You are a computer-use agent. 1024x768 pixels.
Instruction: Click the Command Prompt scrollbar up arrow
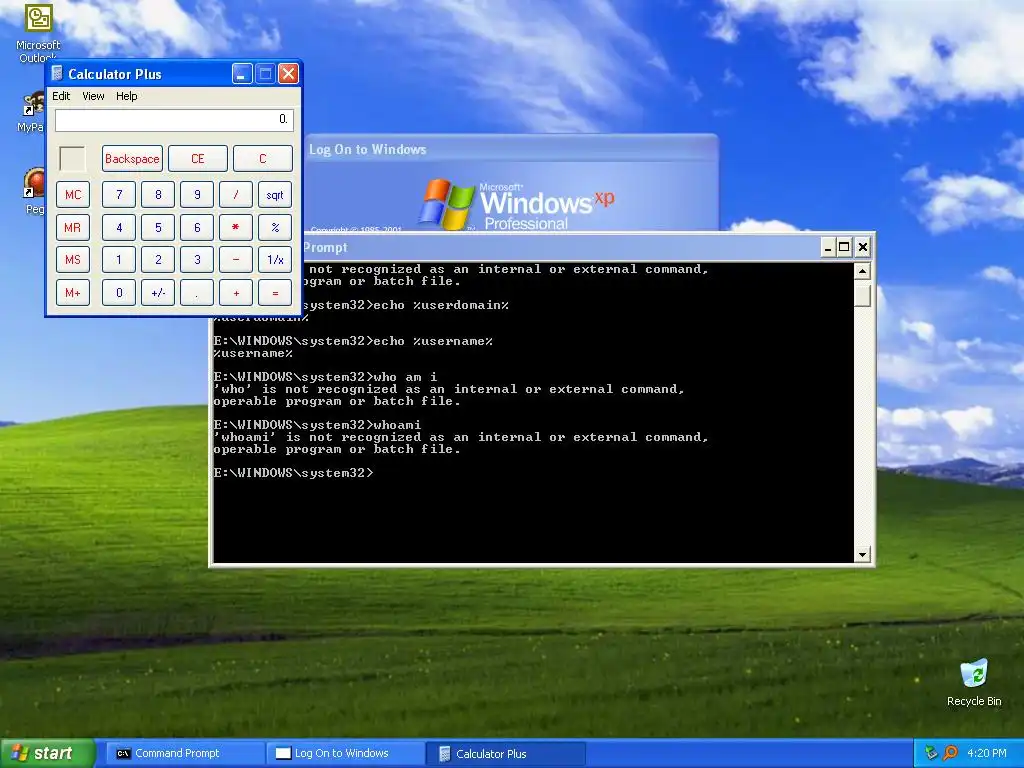click(x=862, y=270)
